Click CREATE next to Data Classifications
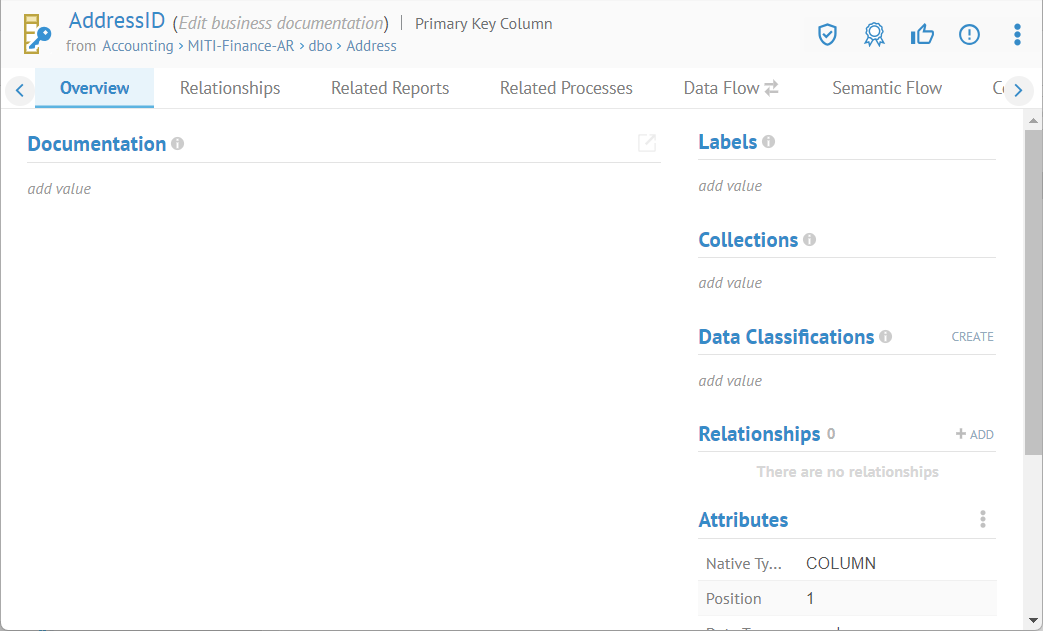This screenshot has height=631, width=1043. point(972,337)
